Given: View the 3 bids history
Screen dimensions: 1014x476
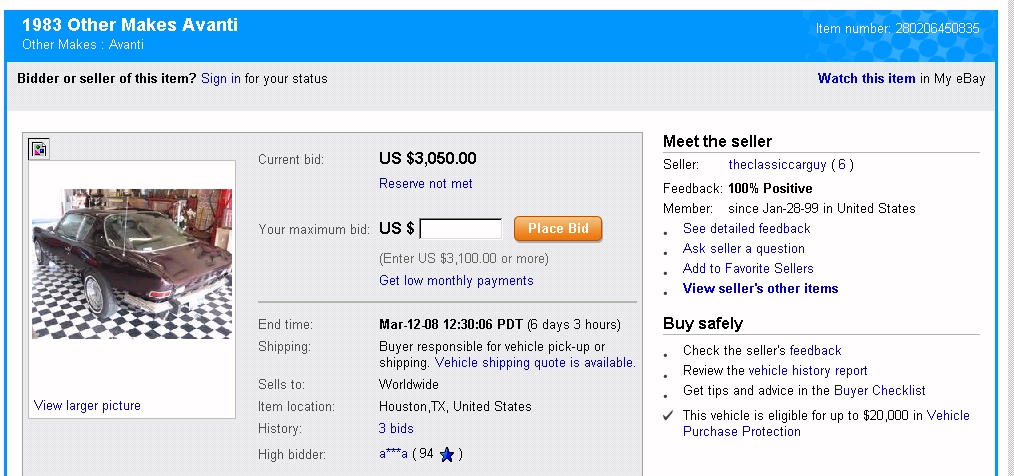Looking at the screenshot, I should coord(396,429).
